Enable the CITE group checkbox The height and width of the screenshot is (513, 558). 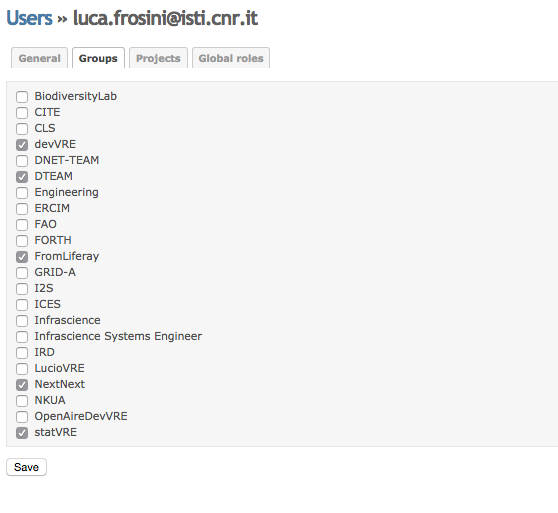(x=22, y=112)
